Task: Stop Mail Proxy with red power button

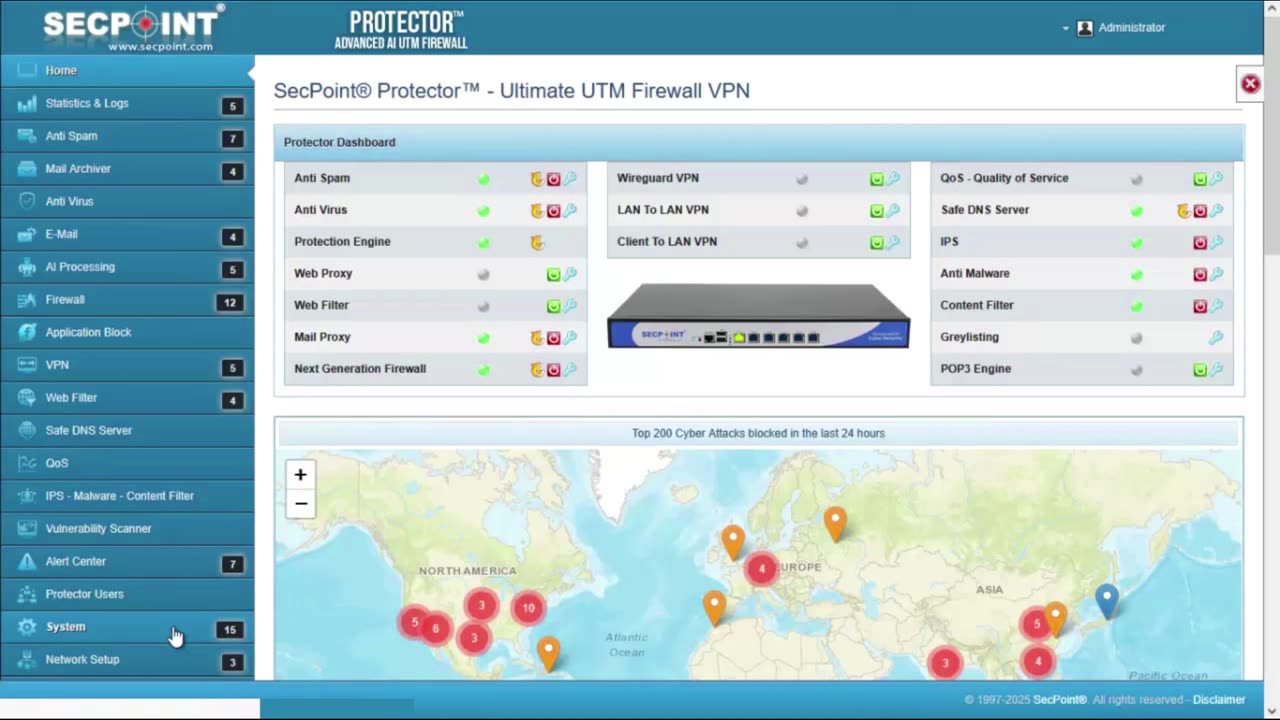Action: 553,338
